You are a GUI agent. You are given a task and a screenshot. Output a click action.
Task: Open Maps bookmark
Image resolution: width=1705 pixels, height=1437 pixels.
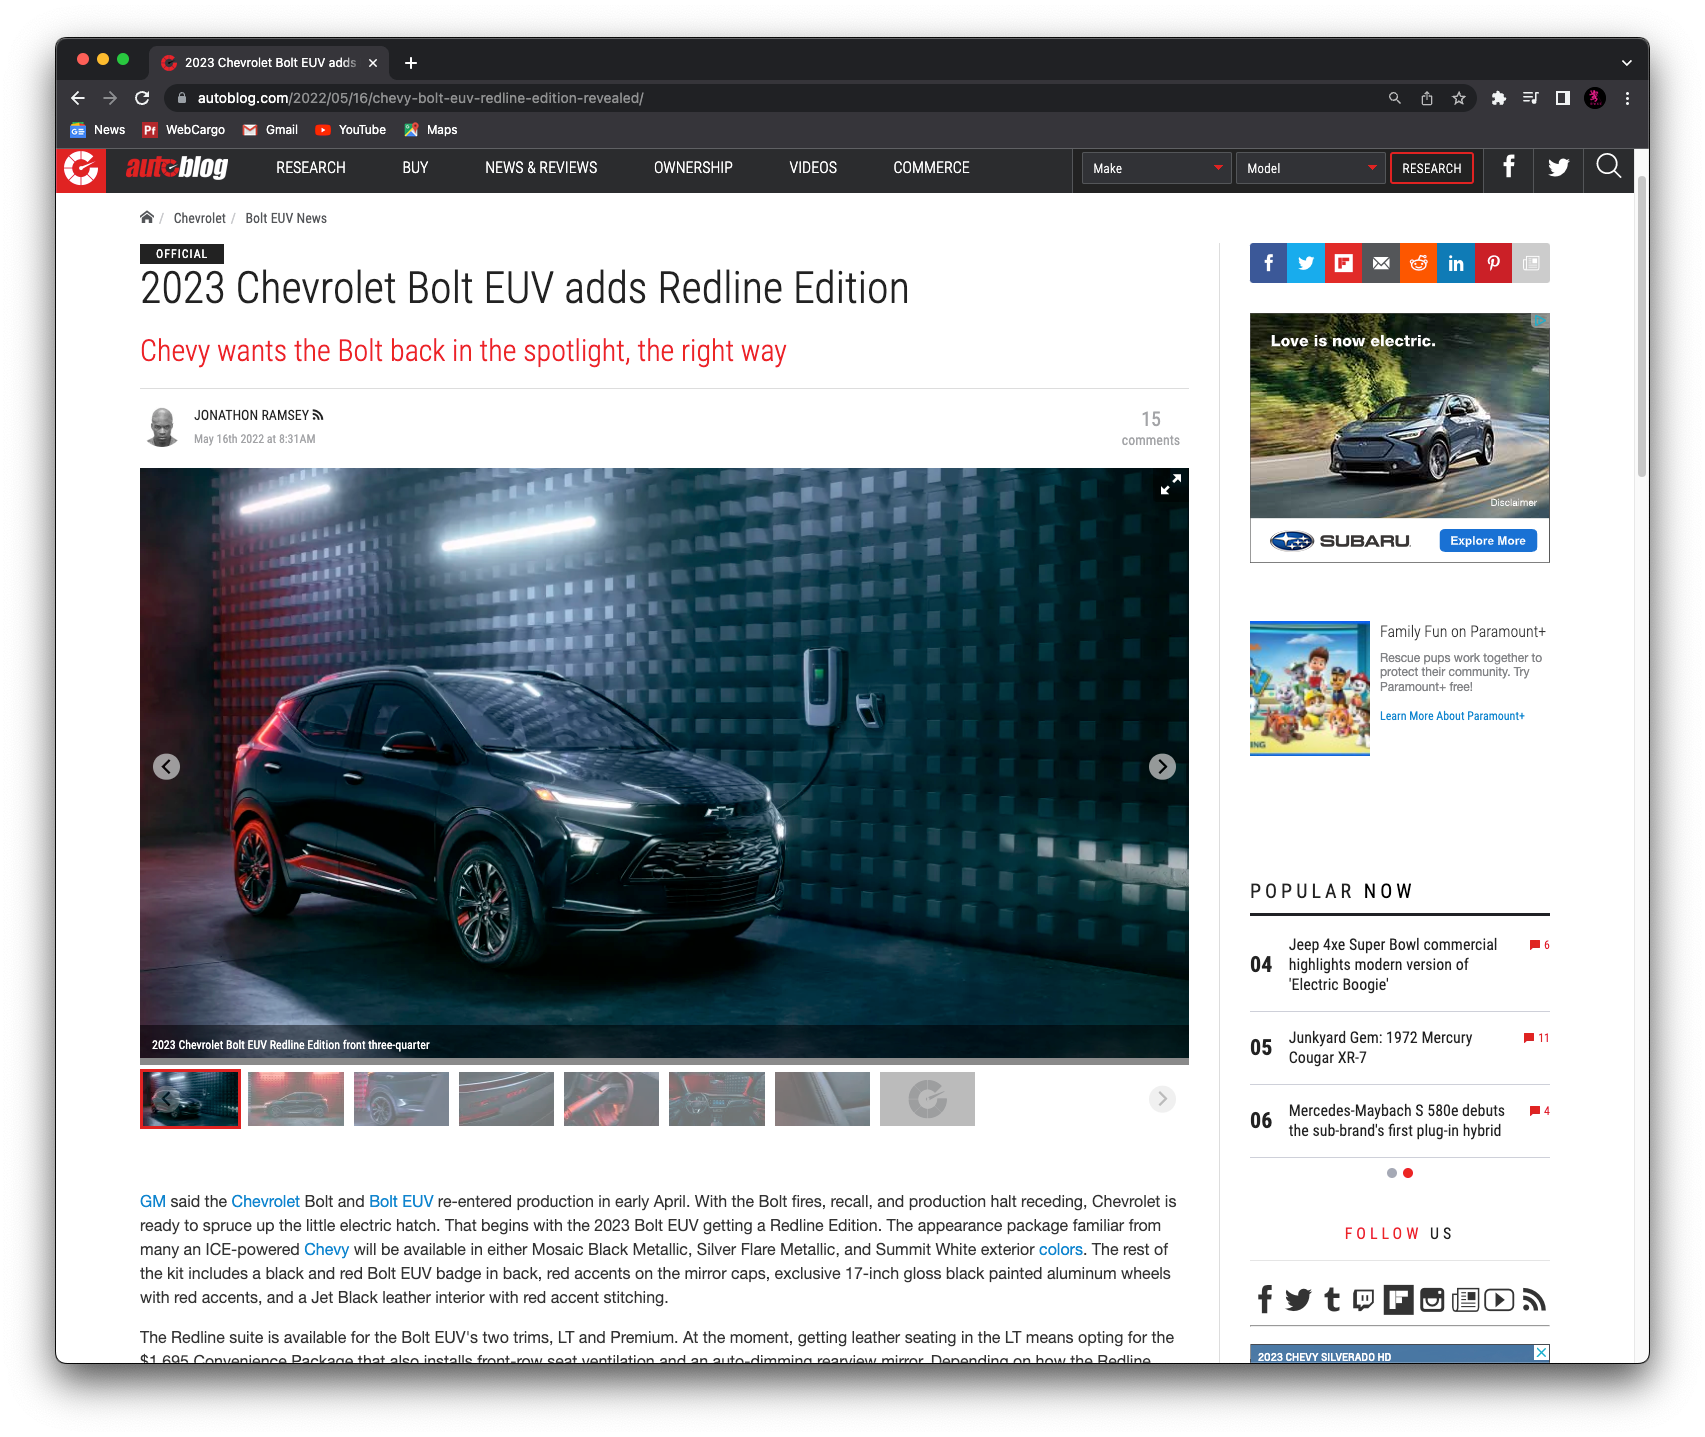pos(430,130)
